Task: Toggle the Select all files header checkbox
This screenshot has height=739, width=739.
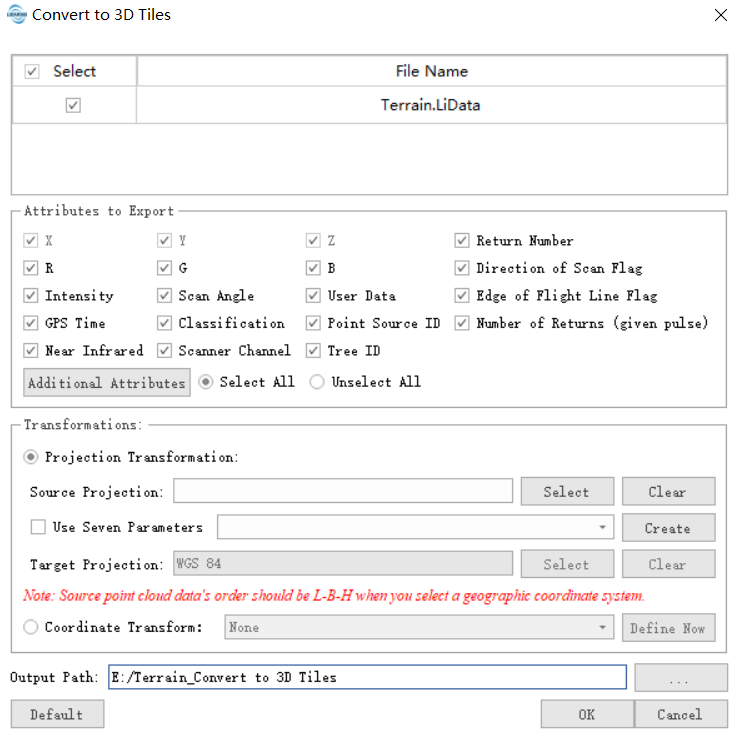Action: (32, 71)
